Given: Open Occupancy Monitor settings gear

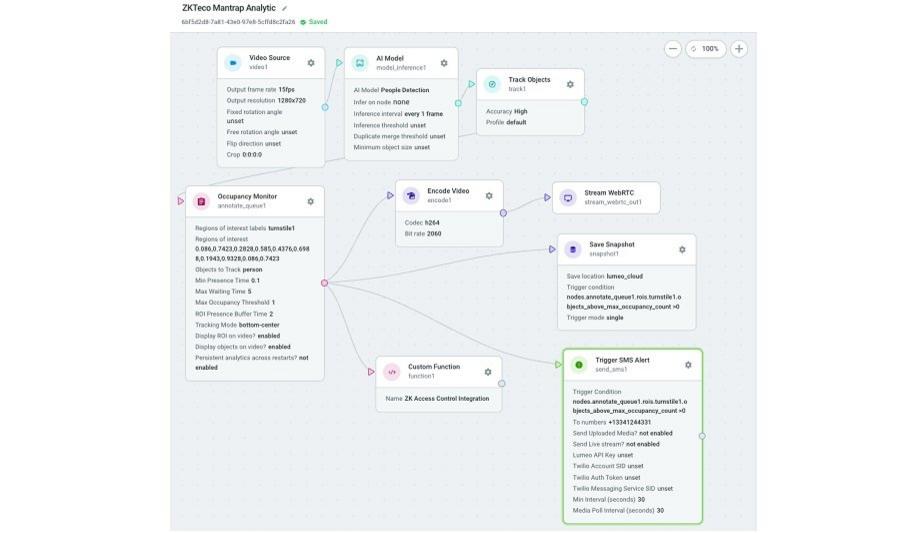Looking at the screenshot, I should click(x=311, y=201).
